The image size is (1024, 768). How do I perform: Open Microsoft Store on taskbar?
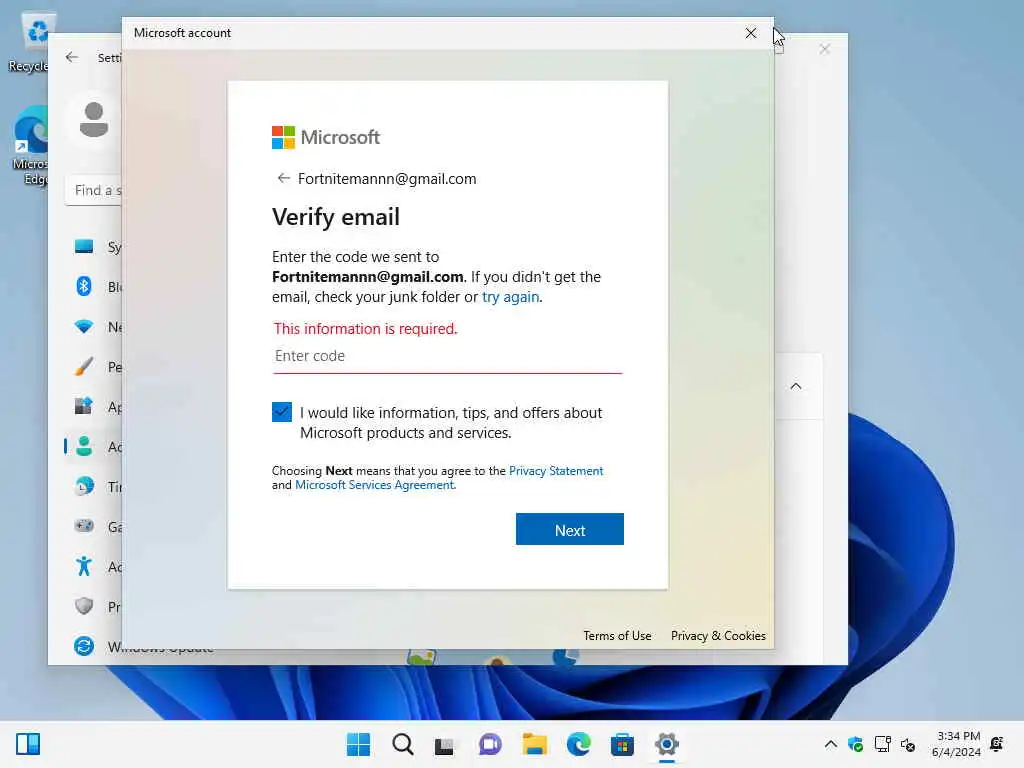click(622, 744)
